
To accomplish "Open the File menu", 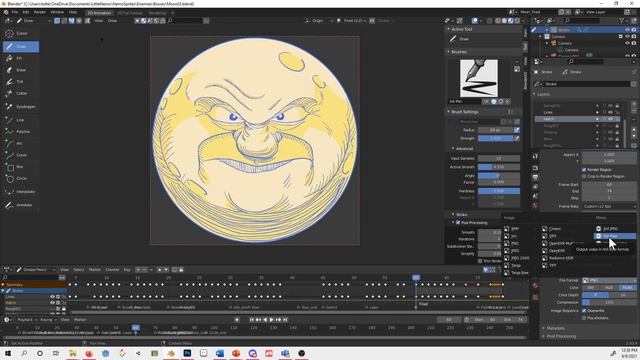I will pyautogui.click(x=15, y=12).
